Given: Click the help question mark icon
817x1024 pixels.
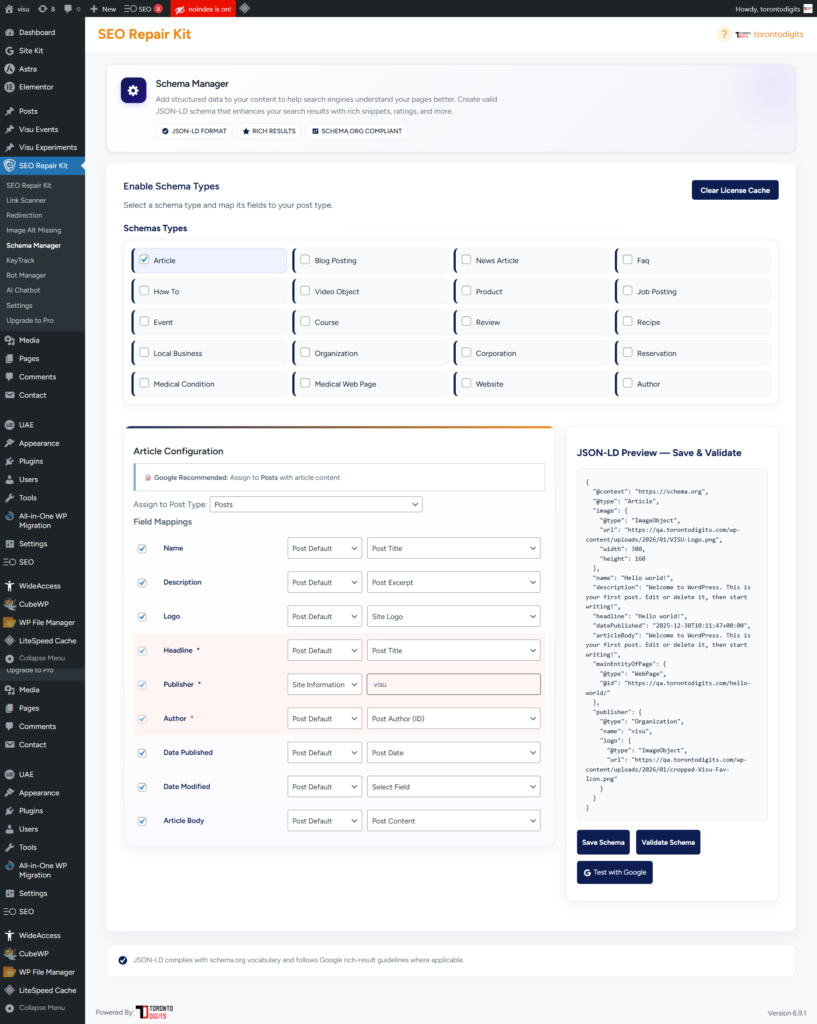Looking at the screenshot, I should point(723,34).
